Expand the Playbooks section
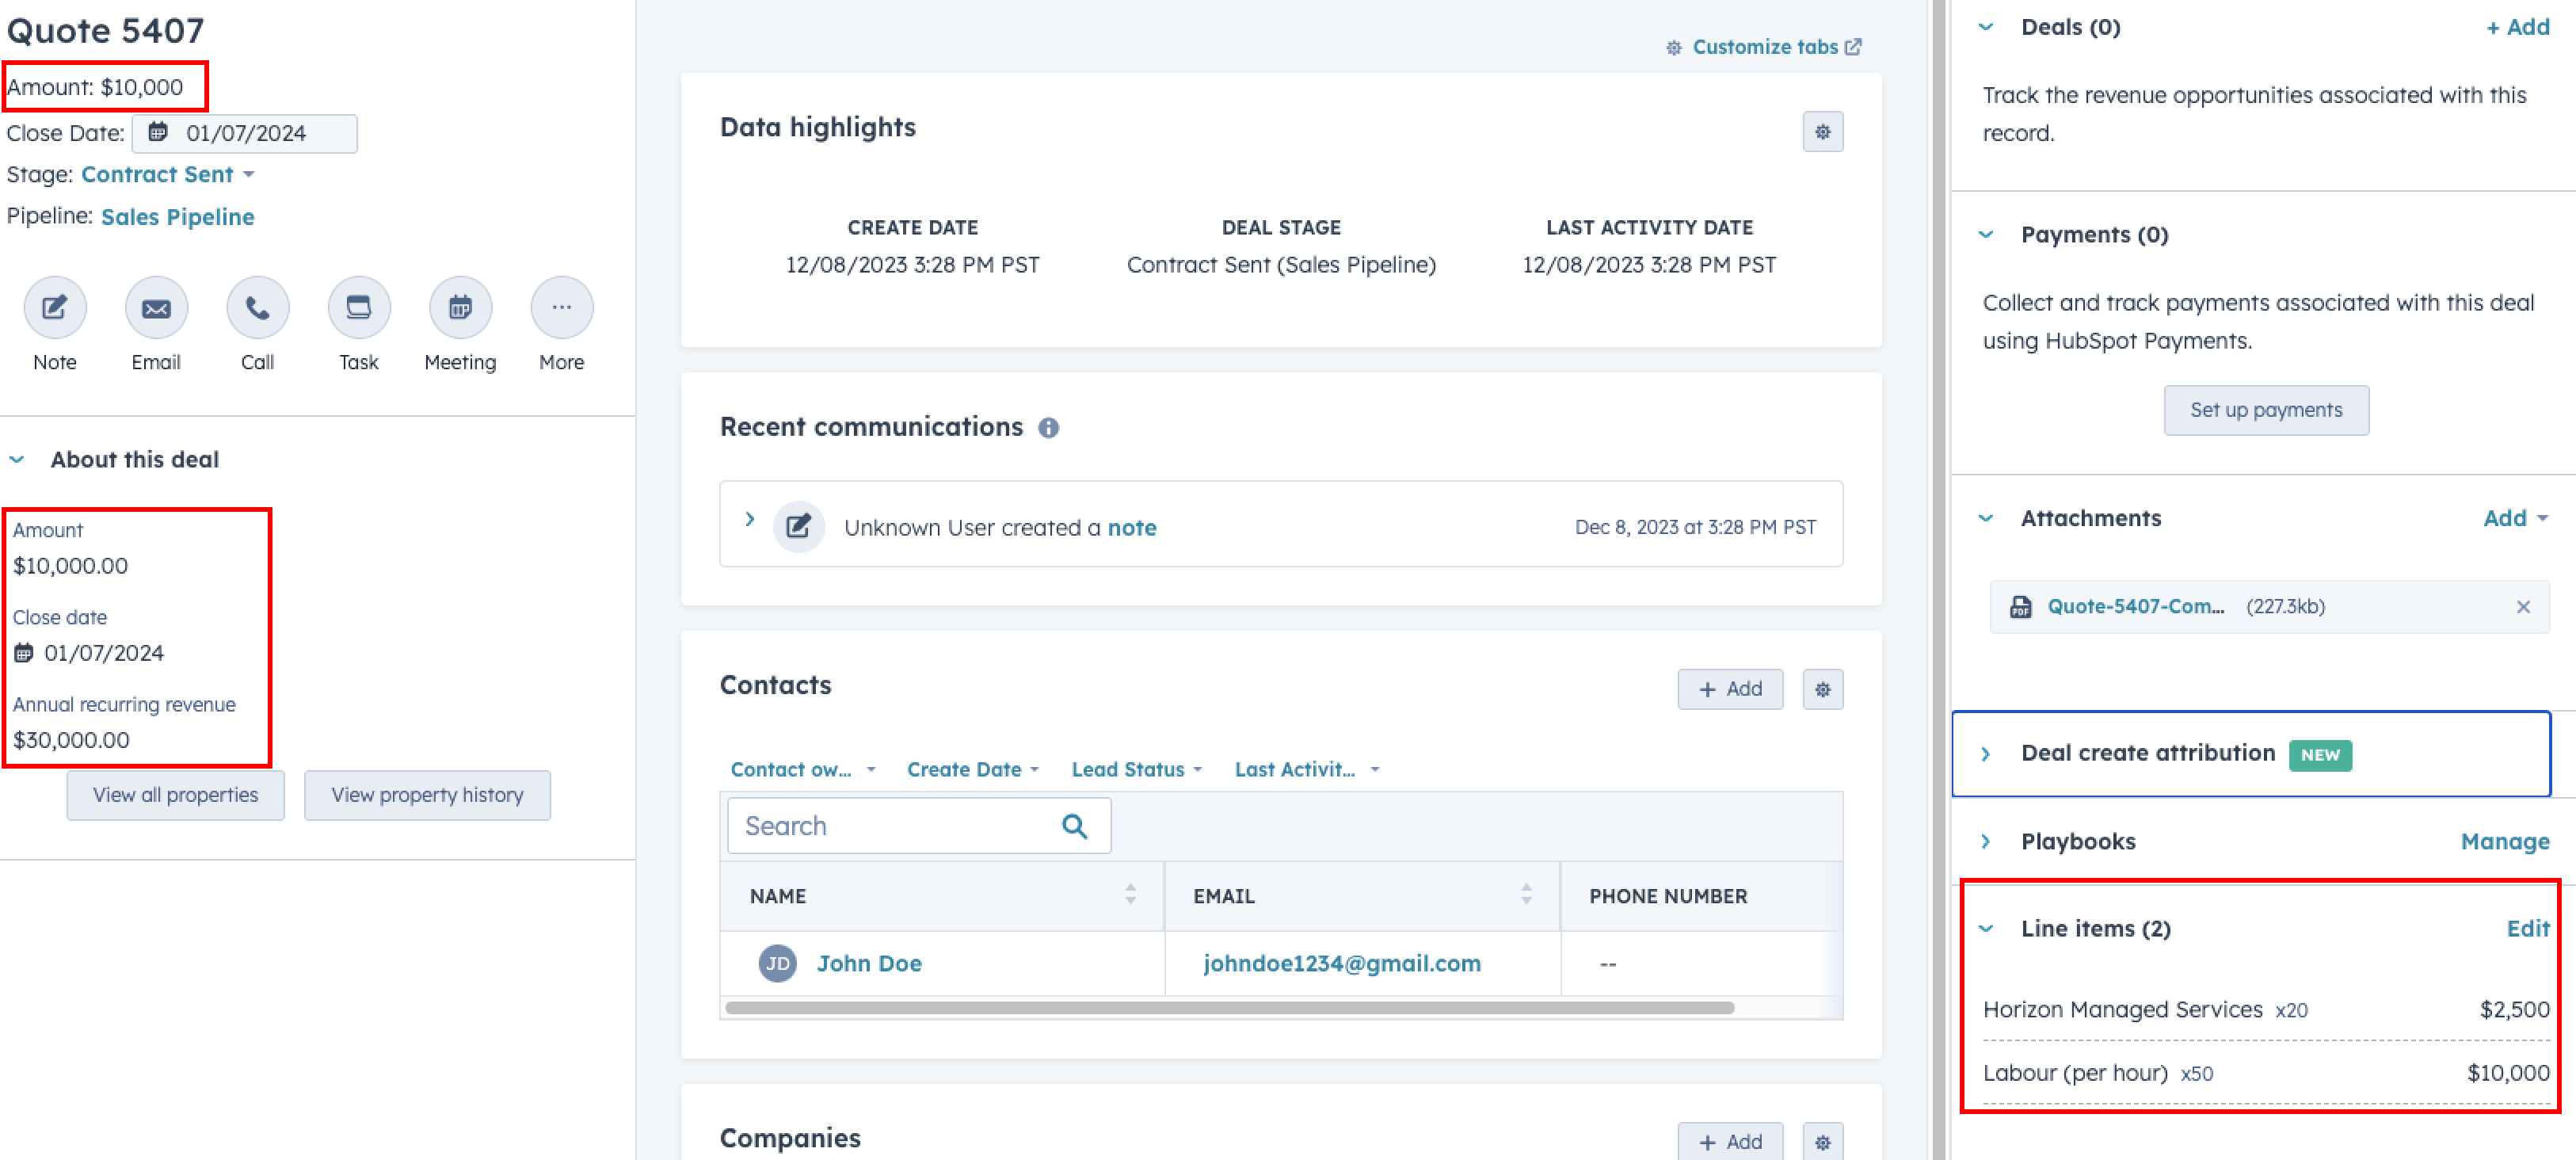 click(1986, 842)
